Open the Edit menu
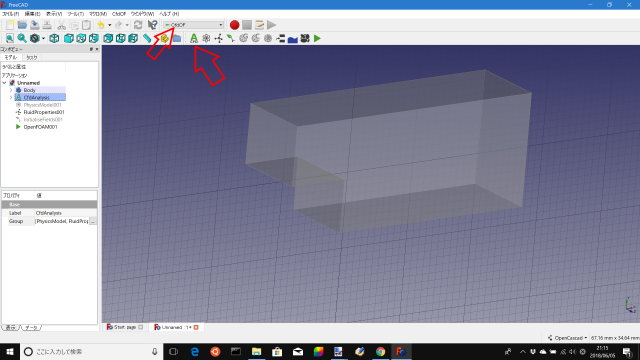The height and width of the screenshot is (360, 640). 33,14
